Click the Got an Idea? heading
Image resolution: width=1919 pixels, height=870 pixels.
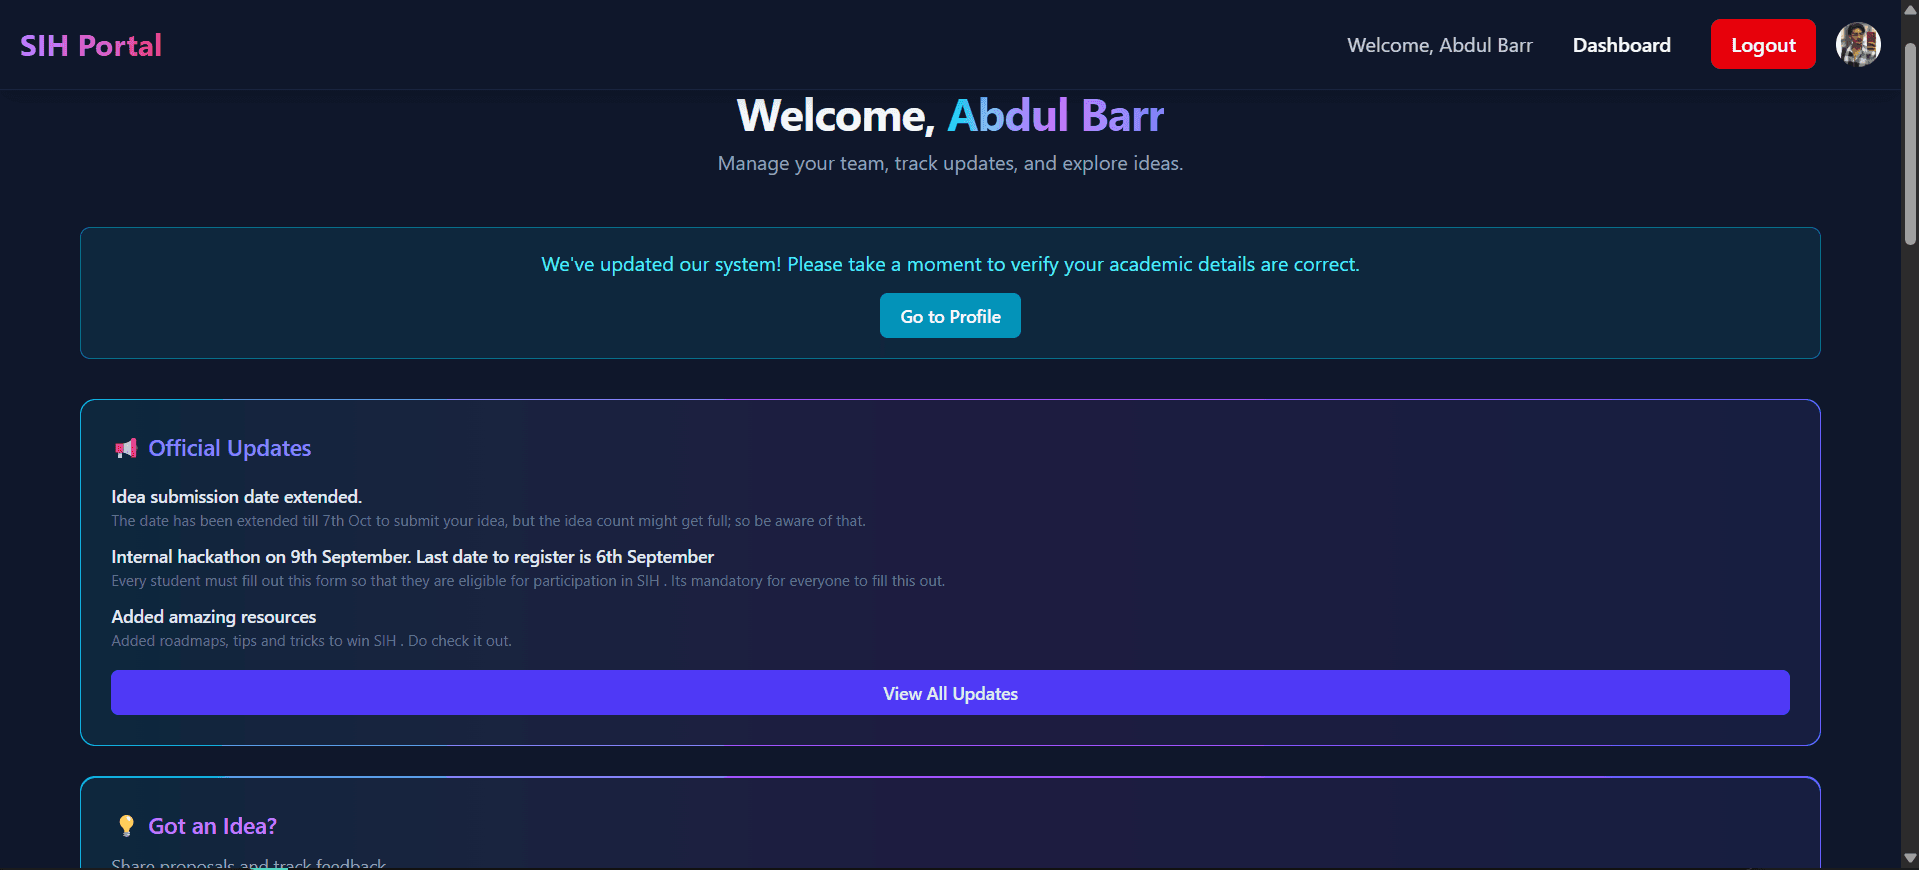point(213,826)
